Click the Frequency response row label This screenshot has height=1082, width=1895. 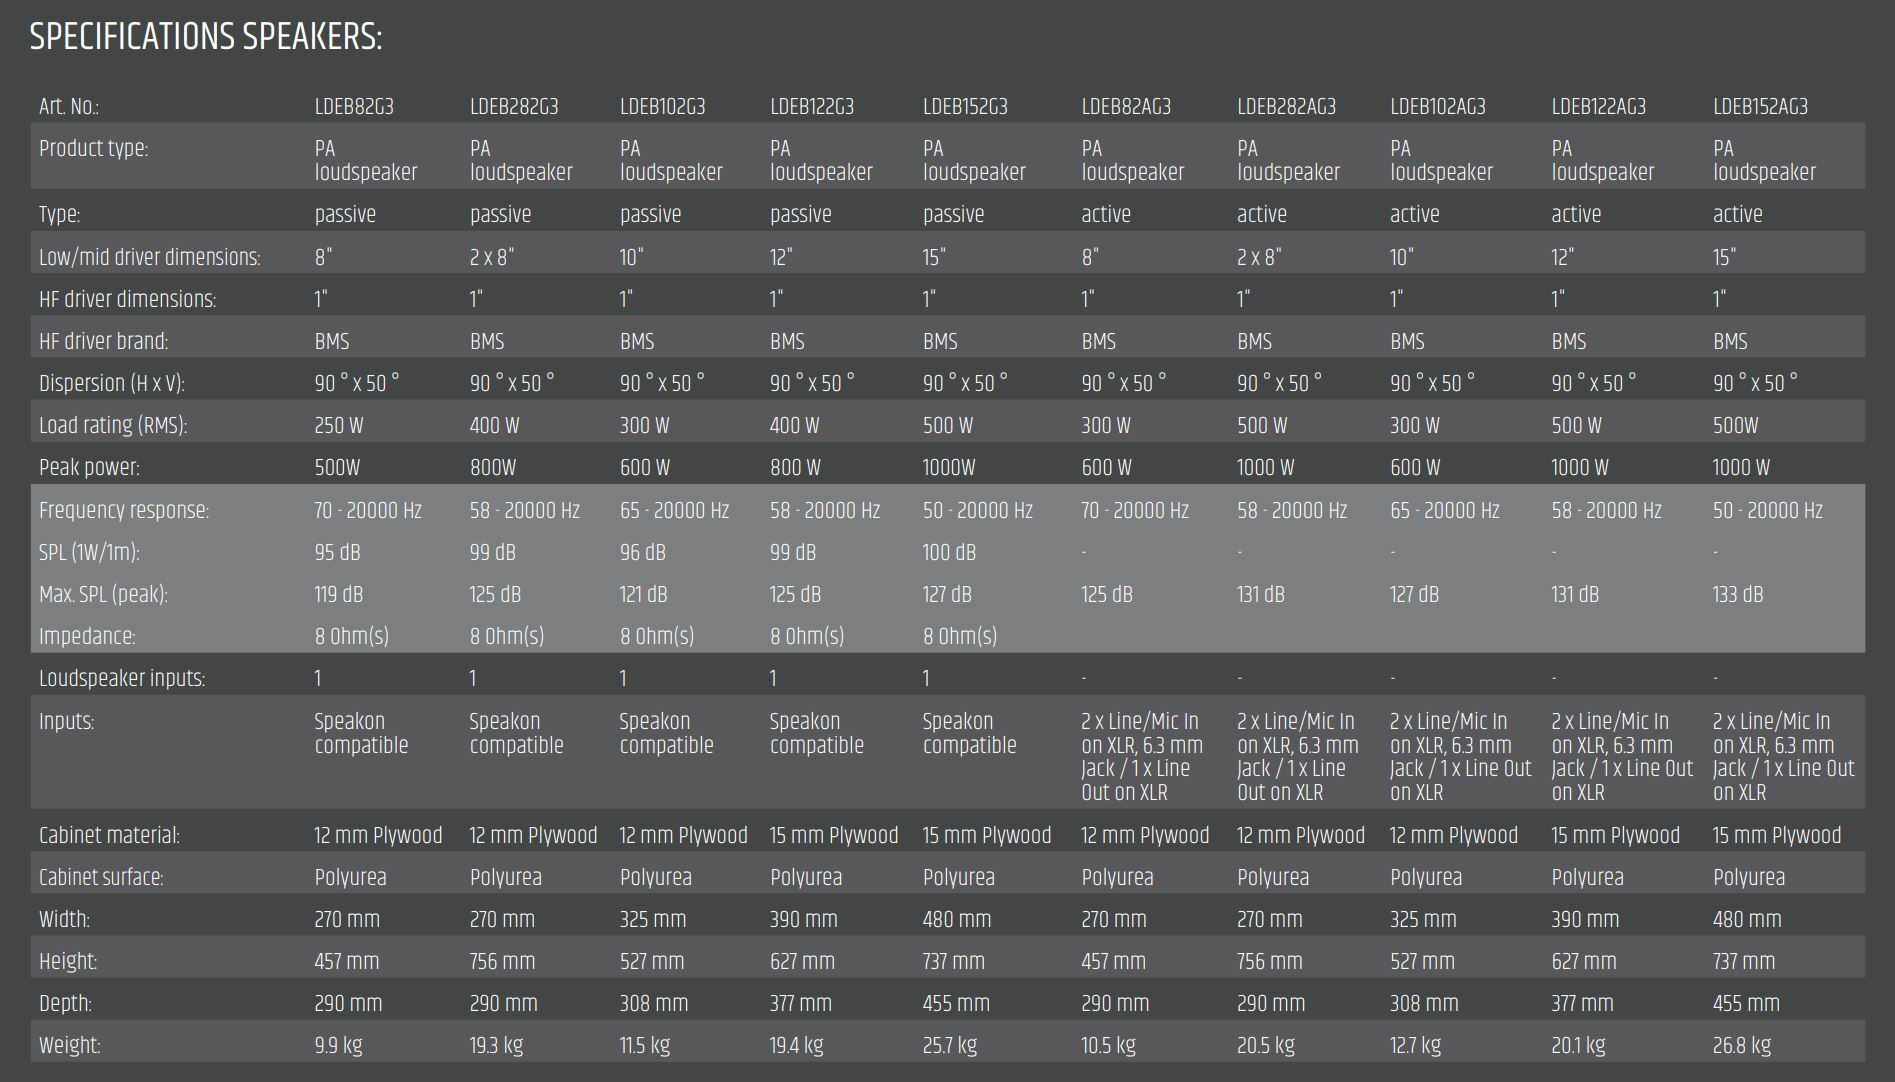point(124,511)
